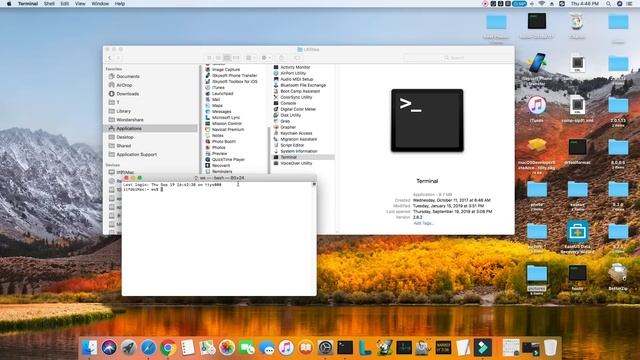The image size is (640, 360).
Task: Select AirPort Utility in Finder
Action: (x=293, y=73)
